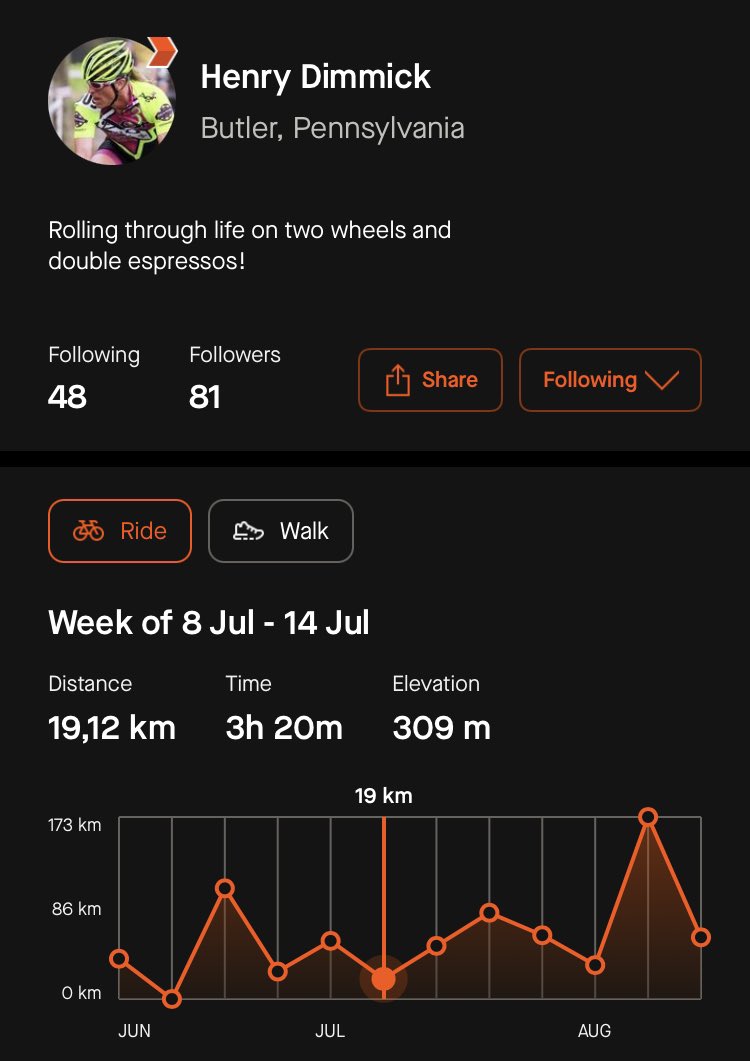This screenshot has height=1061, width=750.
Task: Tap the Elevation value 309 m
Action: tap(441, 728)
